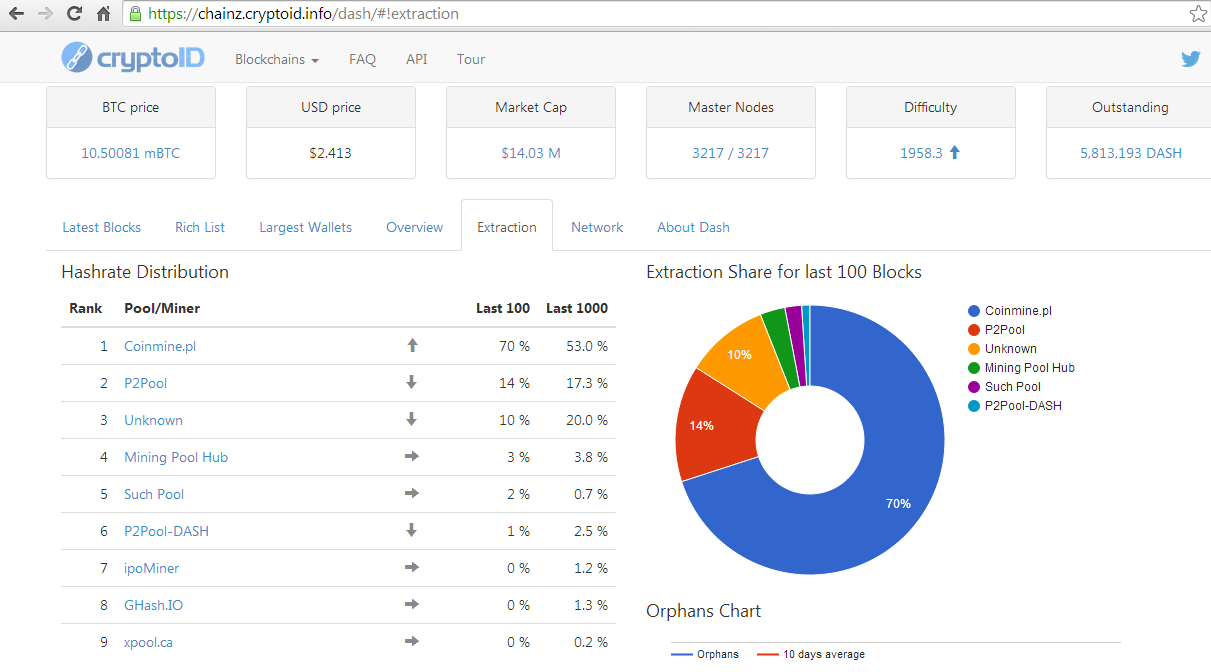The image size is (1211, 672).
Task: Open the ipoMiner pool link
Action: [152, 568]
